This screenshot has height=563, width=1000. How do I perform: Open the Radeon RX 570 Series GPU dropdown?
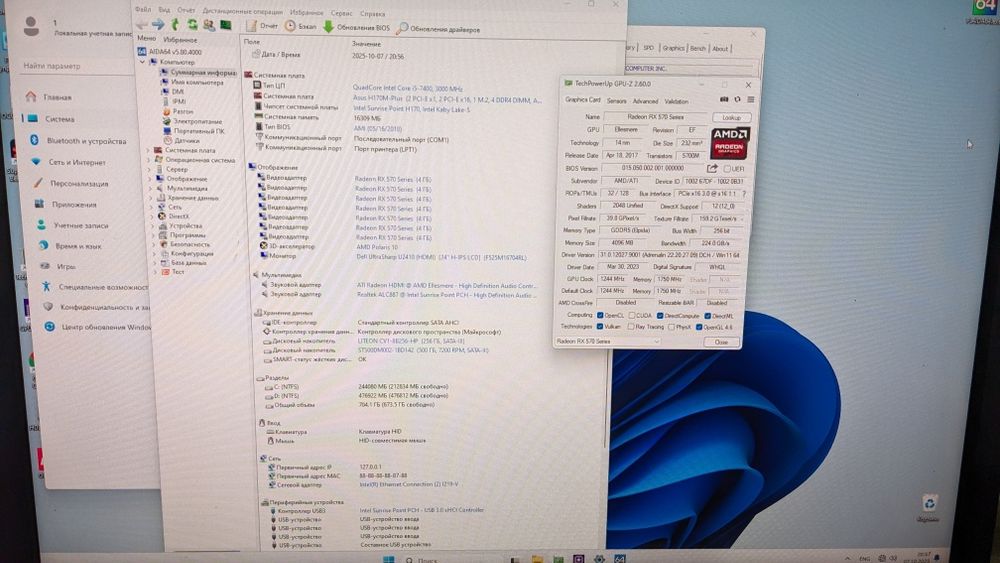click(607, 341)
